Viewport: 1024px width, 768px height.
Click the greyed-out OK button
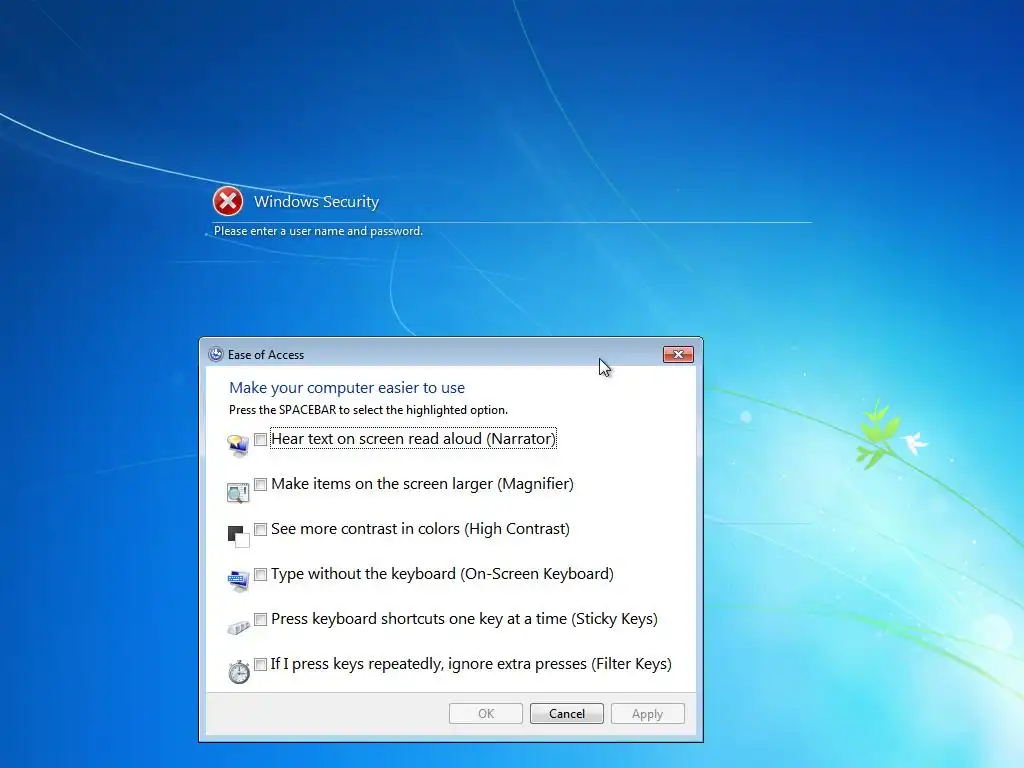click(x=486, y=714)
